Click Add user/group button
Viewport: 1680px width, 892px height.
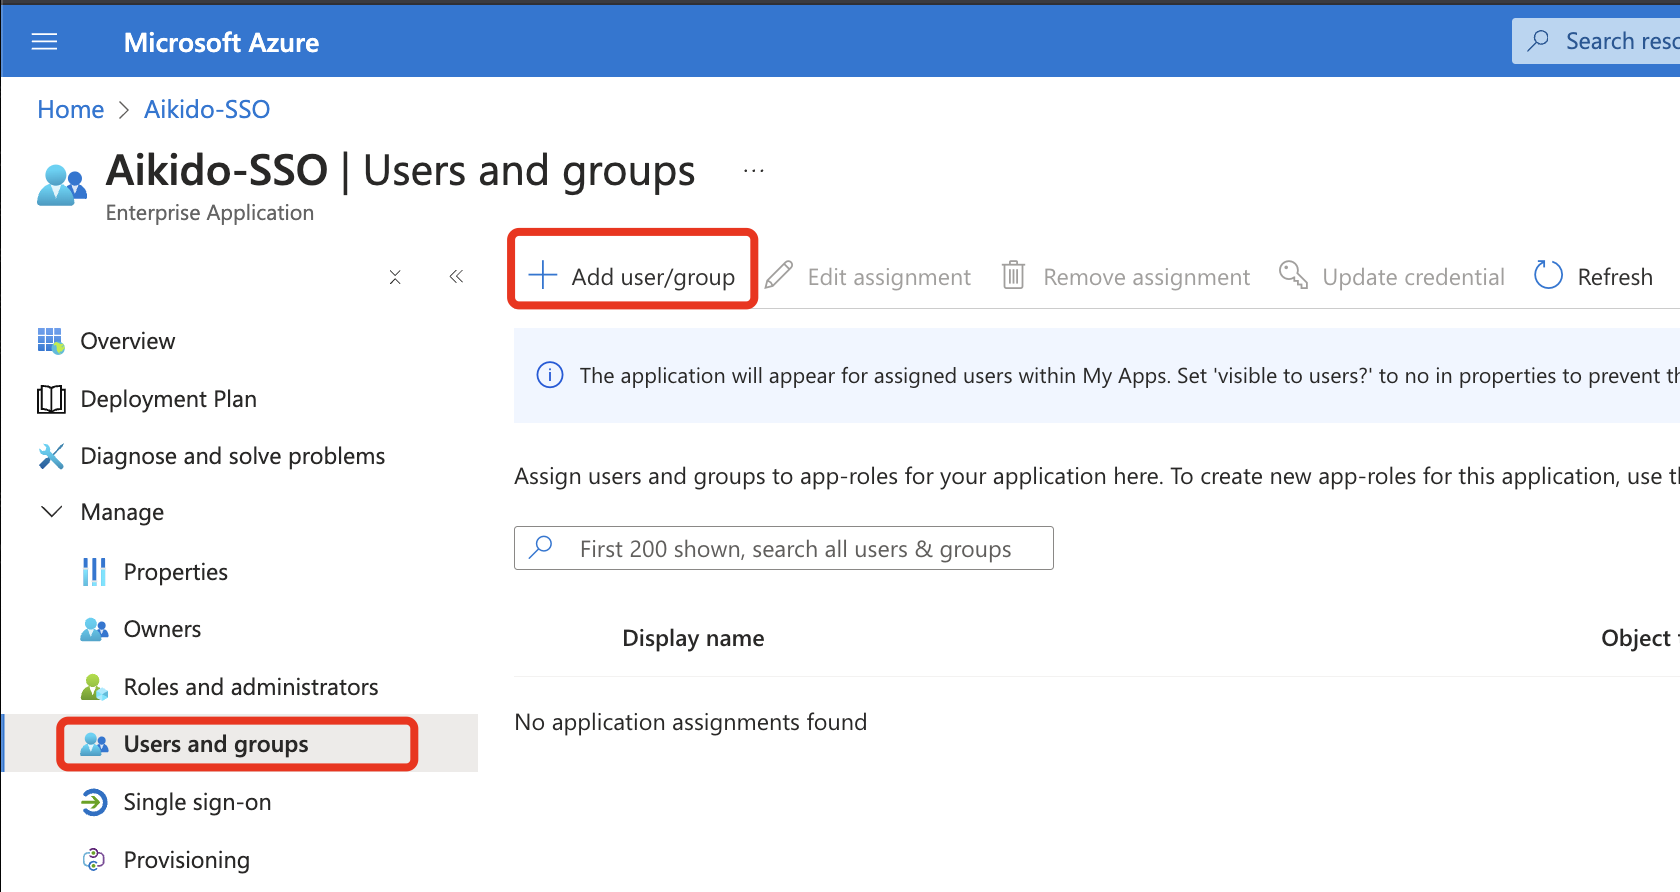coord(632,276)
